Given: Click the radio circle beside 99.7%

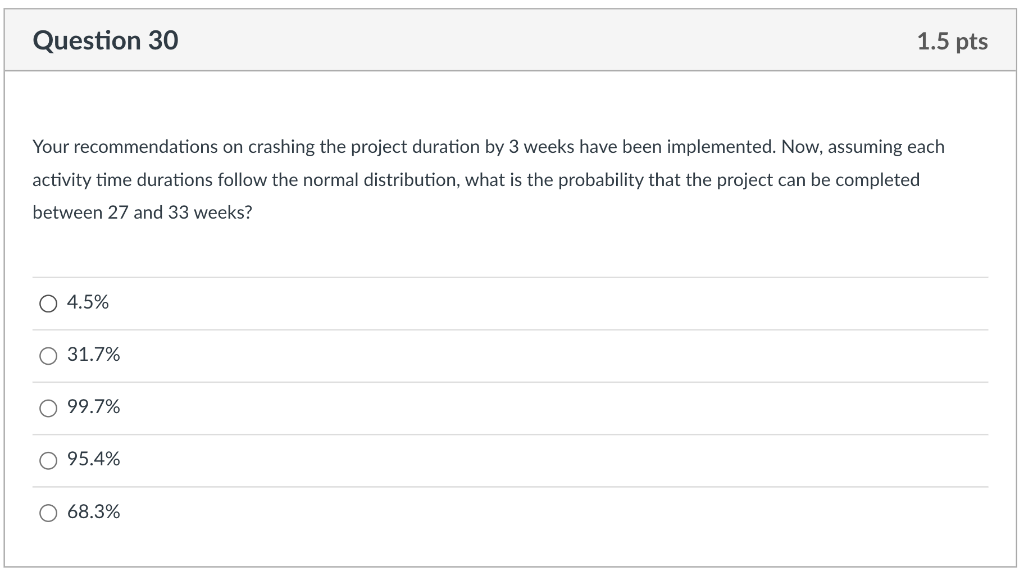Looking at the screenshot, I should (48, 408).
